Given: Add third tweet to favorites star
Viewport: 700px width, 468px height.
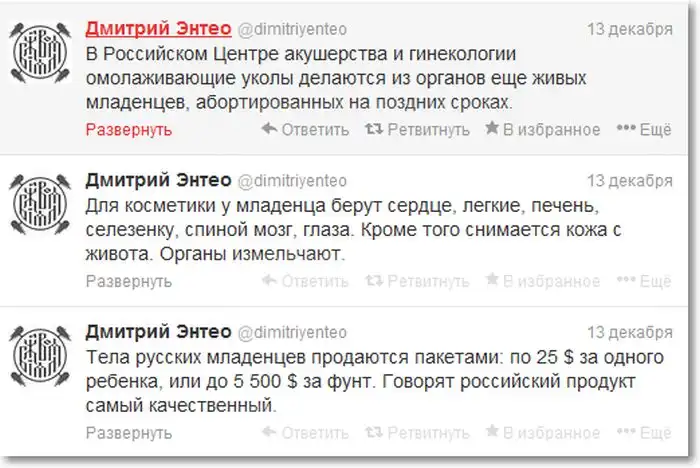Looking at the screenshot, I should 491,433.
